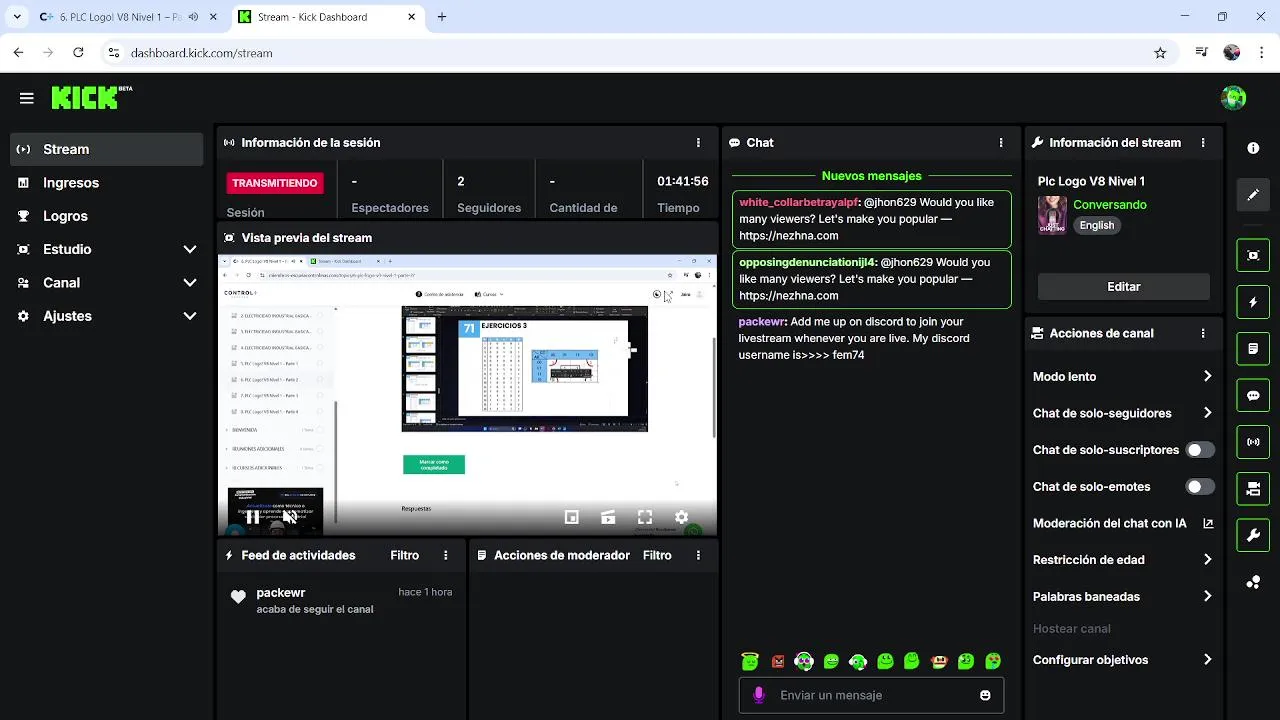This screenshot has height=720, width=1280.
Task: Click the stream preview icon in right sidebar
Action: click(x=1253, y=255)
